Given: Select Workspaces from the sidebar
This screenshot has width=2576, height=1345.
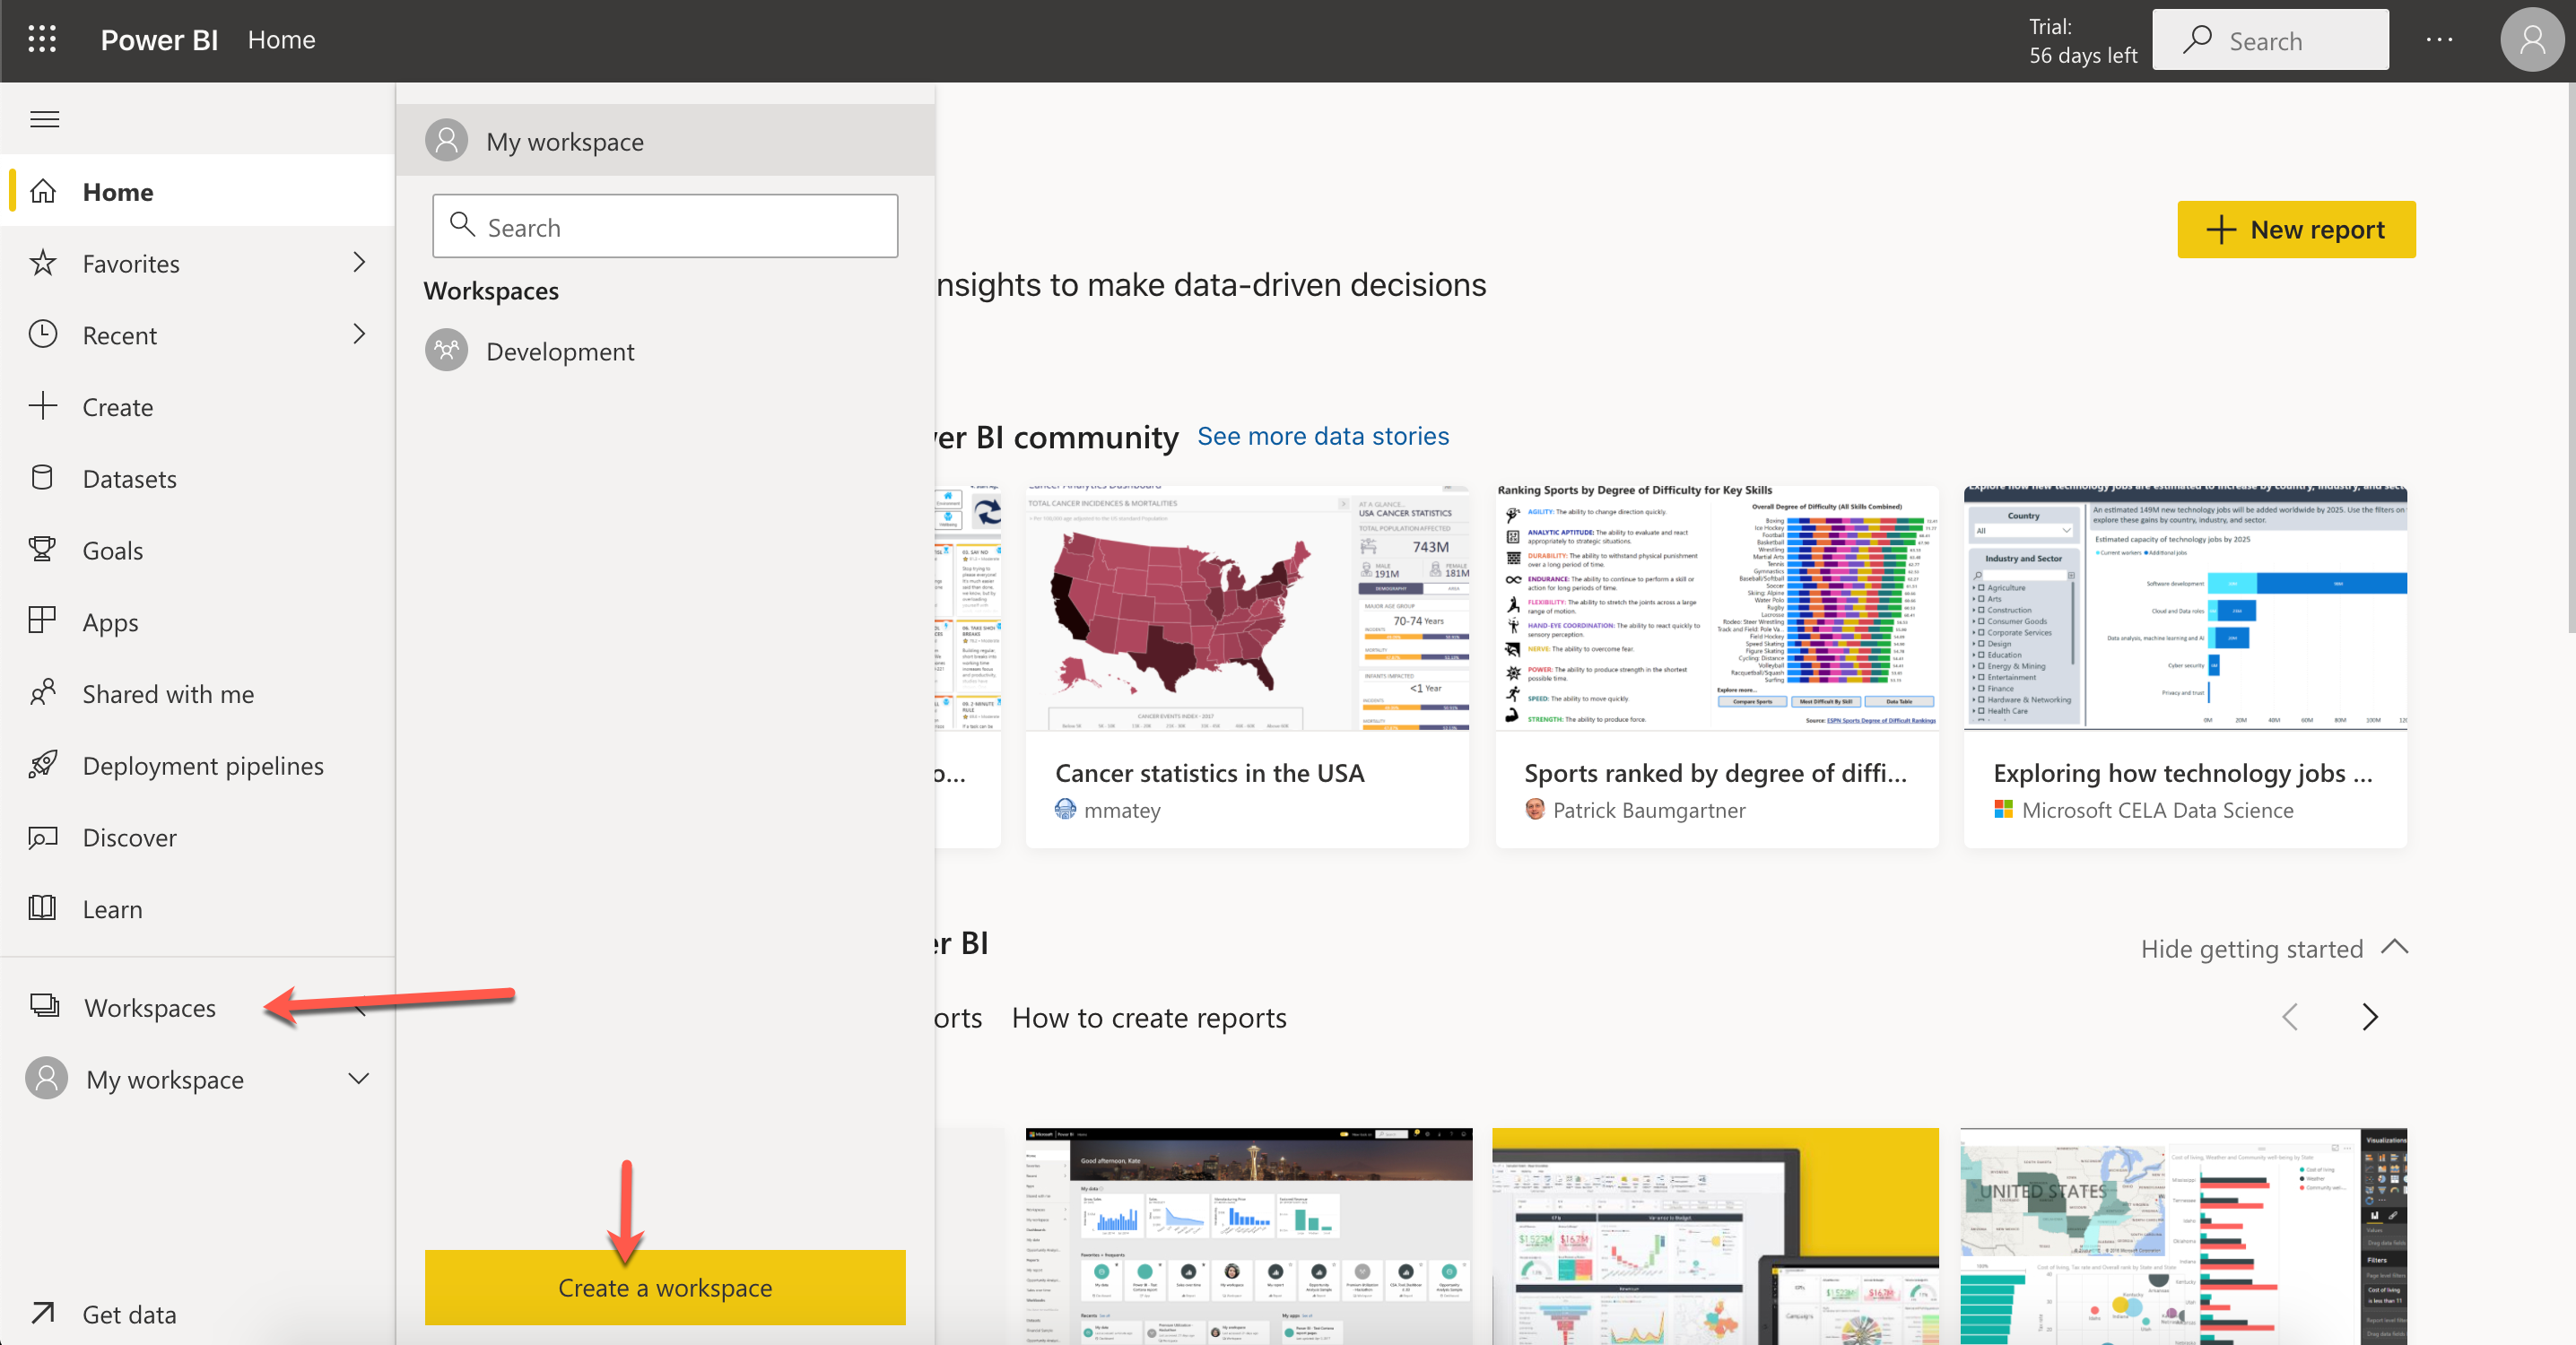Looking at the screenshot, I should pos(150,1004).
